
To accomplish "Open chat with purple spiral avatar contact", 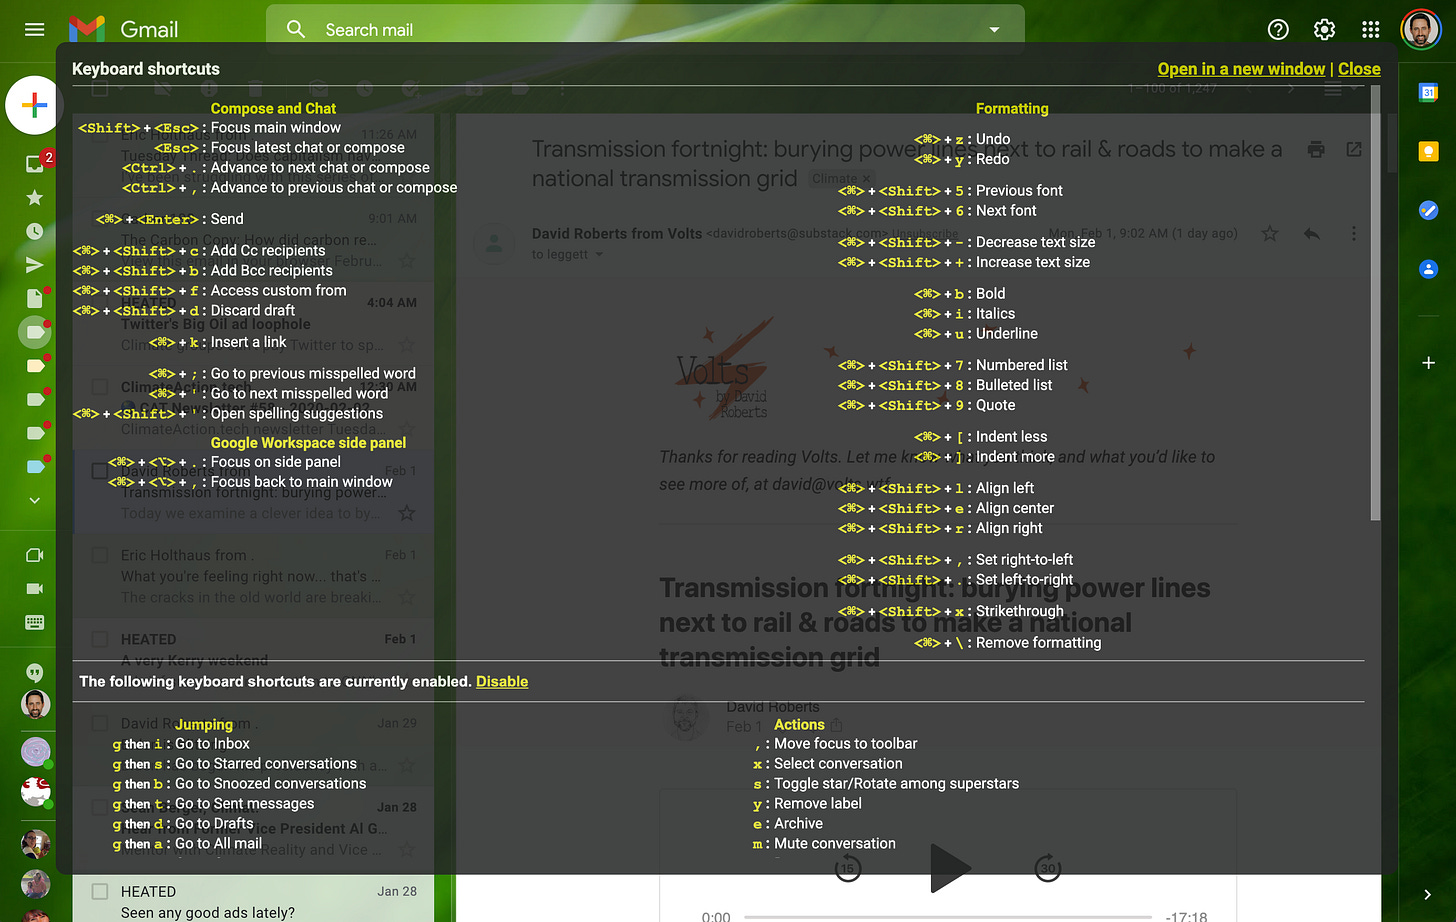I will coord(35,751).
